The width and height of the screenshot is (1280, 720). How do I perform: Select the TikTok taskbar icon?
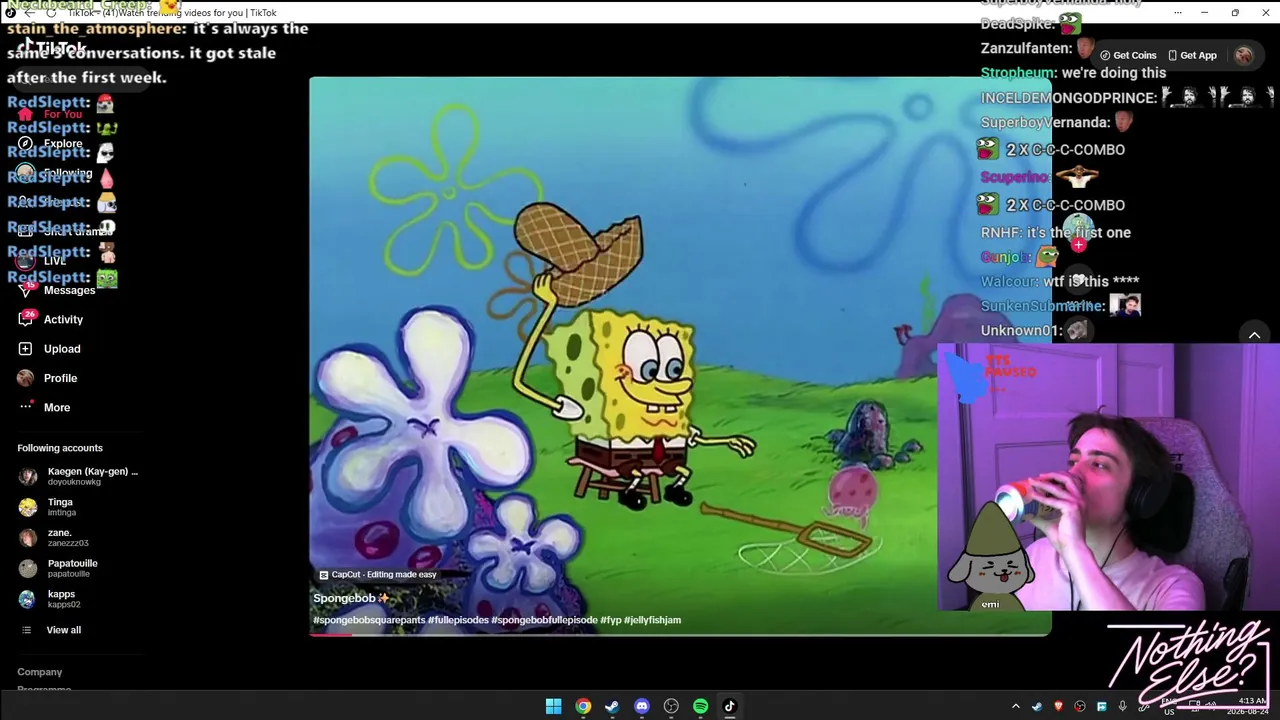point(730,706)
